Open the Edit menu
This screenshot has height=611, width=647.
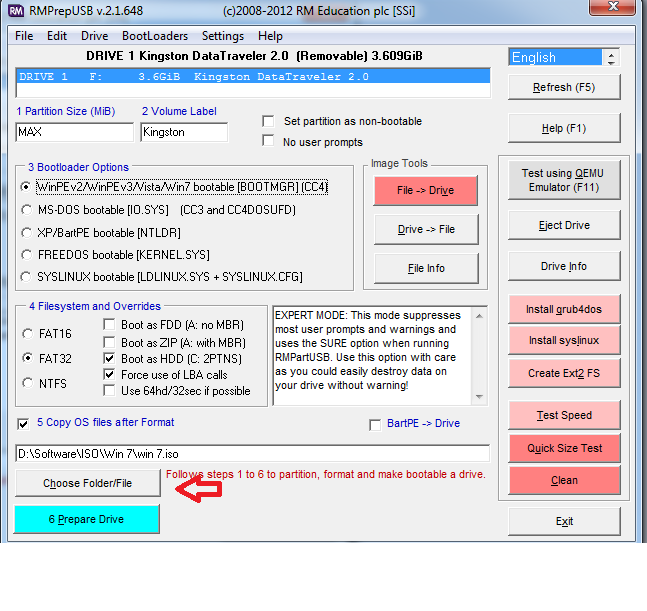[57, 36]
